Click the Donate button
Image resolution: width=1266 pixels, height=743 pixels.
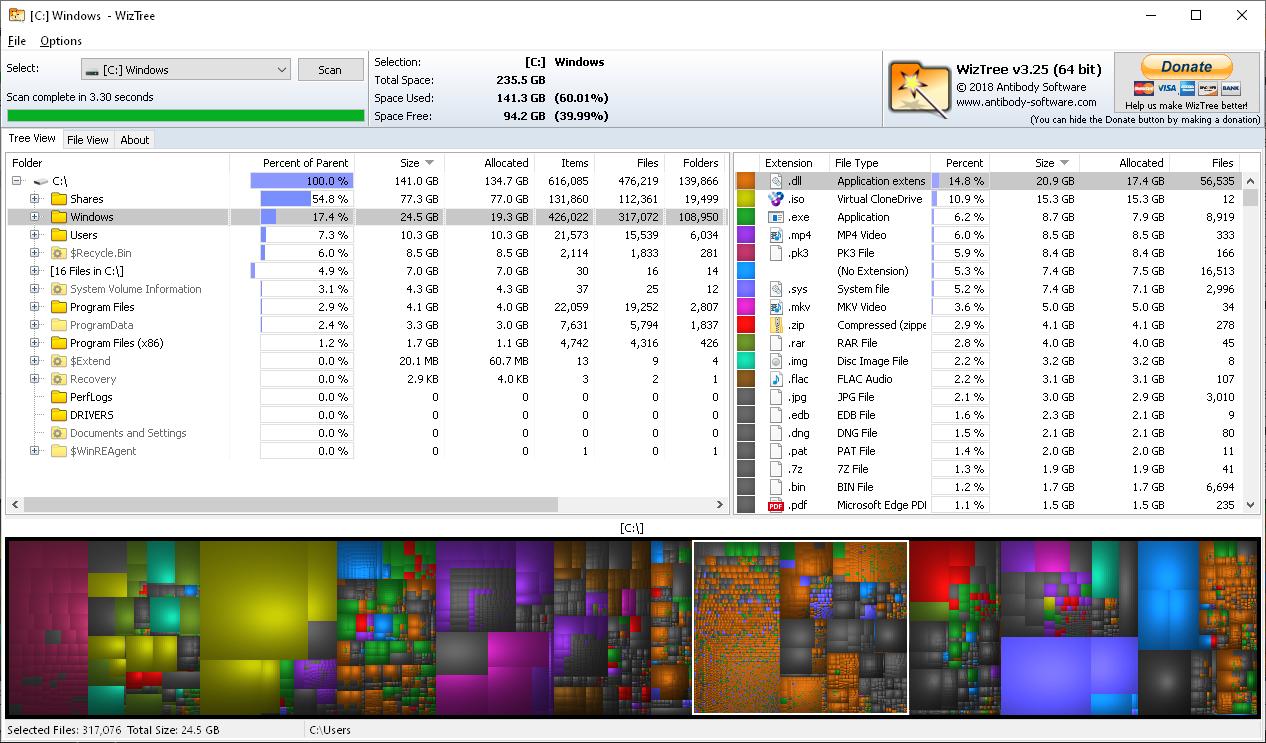(x=1187, y=67)
